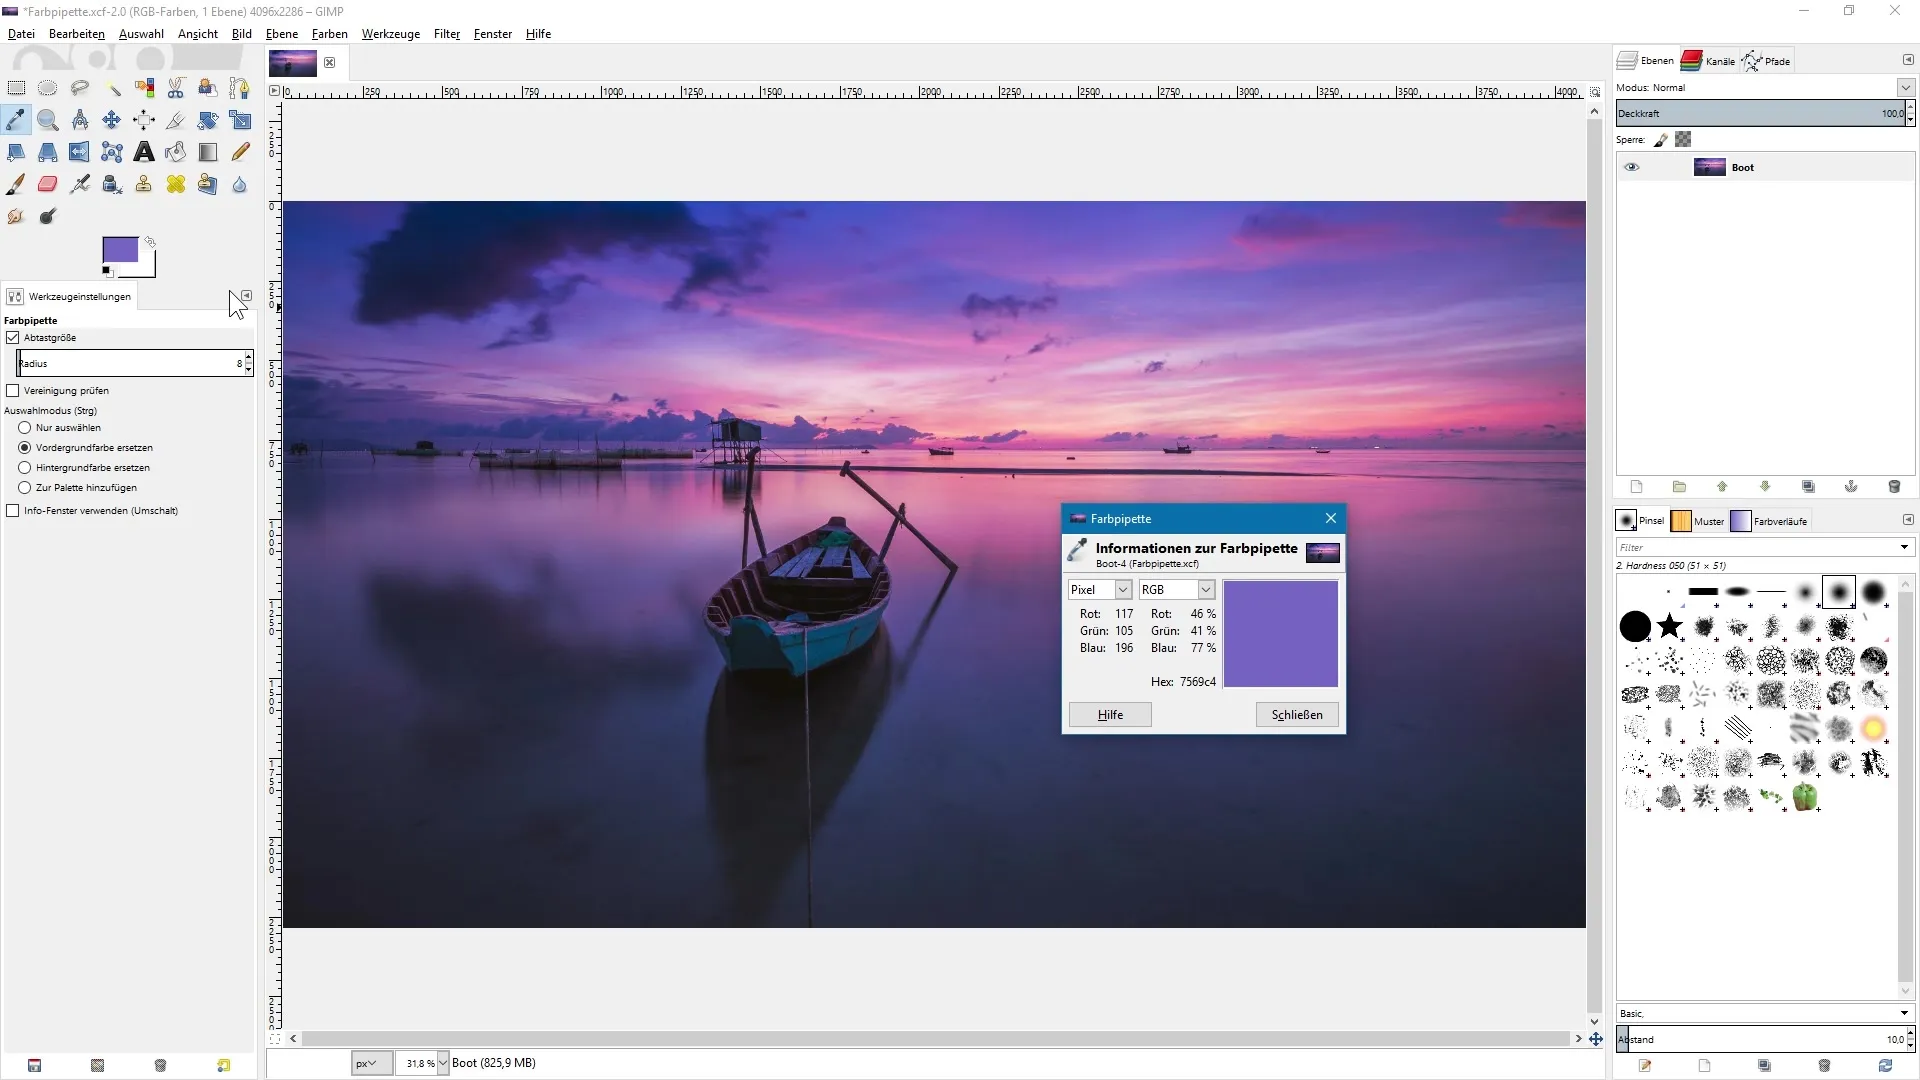
Task: Open the brush Filter dropdown arrow
Action: click(x=1904, y=548)
